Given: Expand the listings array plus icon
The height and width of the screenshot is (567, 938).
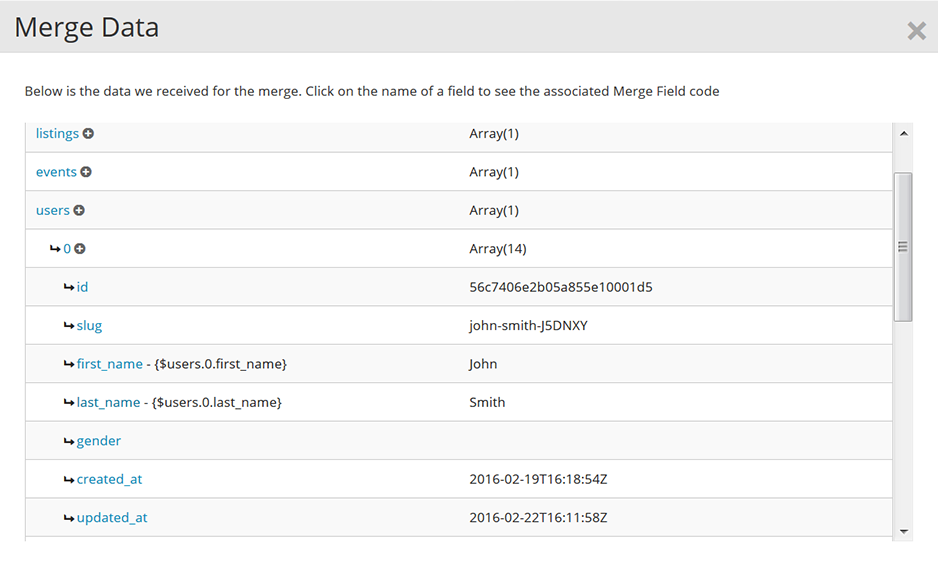Looking at the screenshot, I should tap(88, 134).
